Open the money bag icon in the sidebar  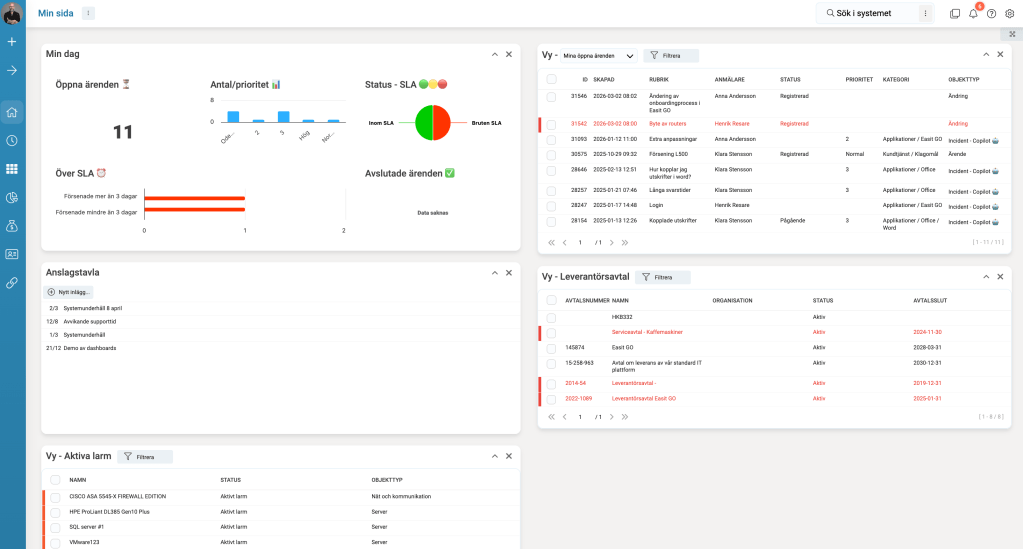(12, 226)
